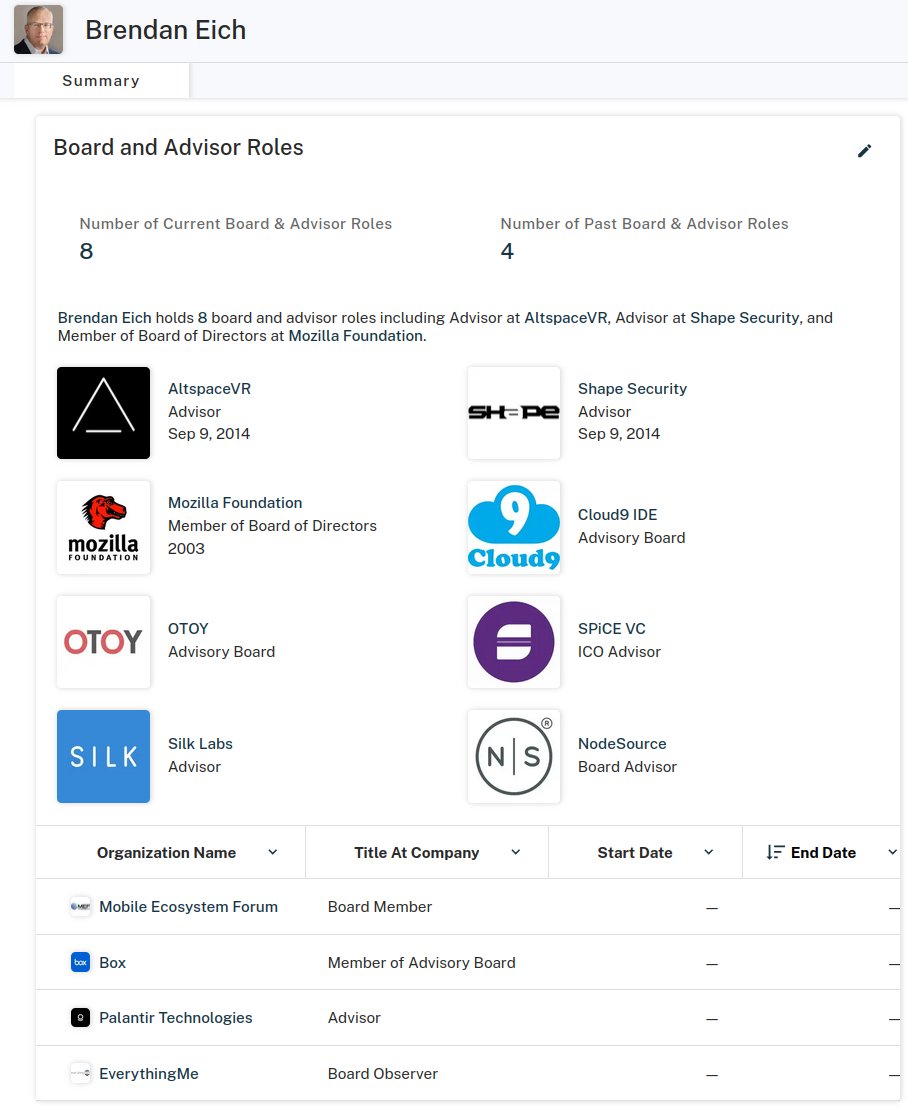
Task: Click the Box organization link
Action: [112, 963]
